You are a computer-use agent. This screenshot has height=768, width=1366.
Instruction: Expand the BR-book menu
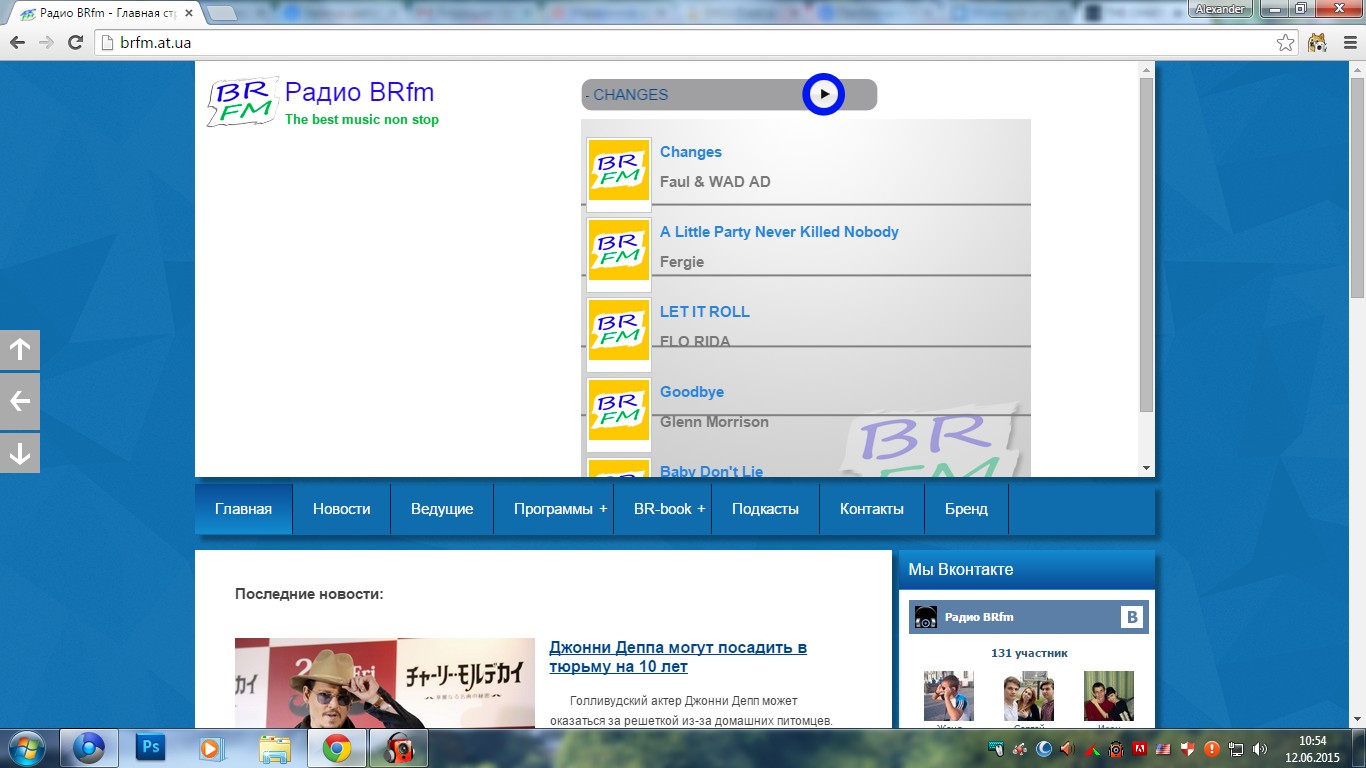pos(662,509)
